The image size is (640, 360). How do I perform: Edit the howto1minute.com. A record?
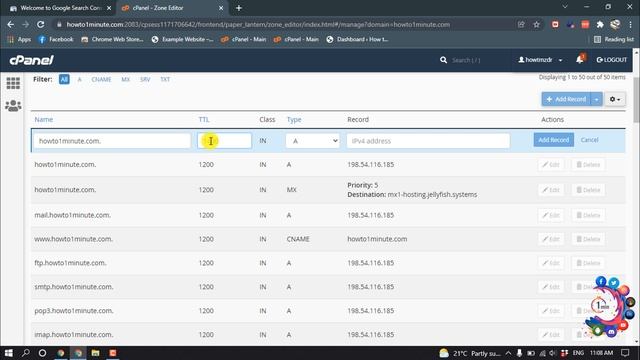[551, 165]
